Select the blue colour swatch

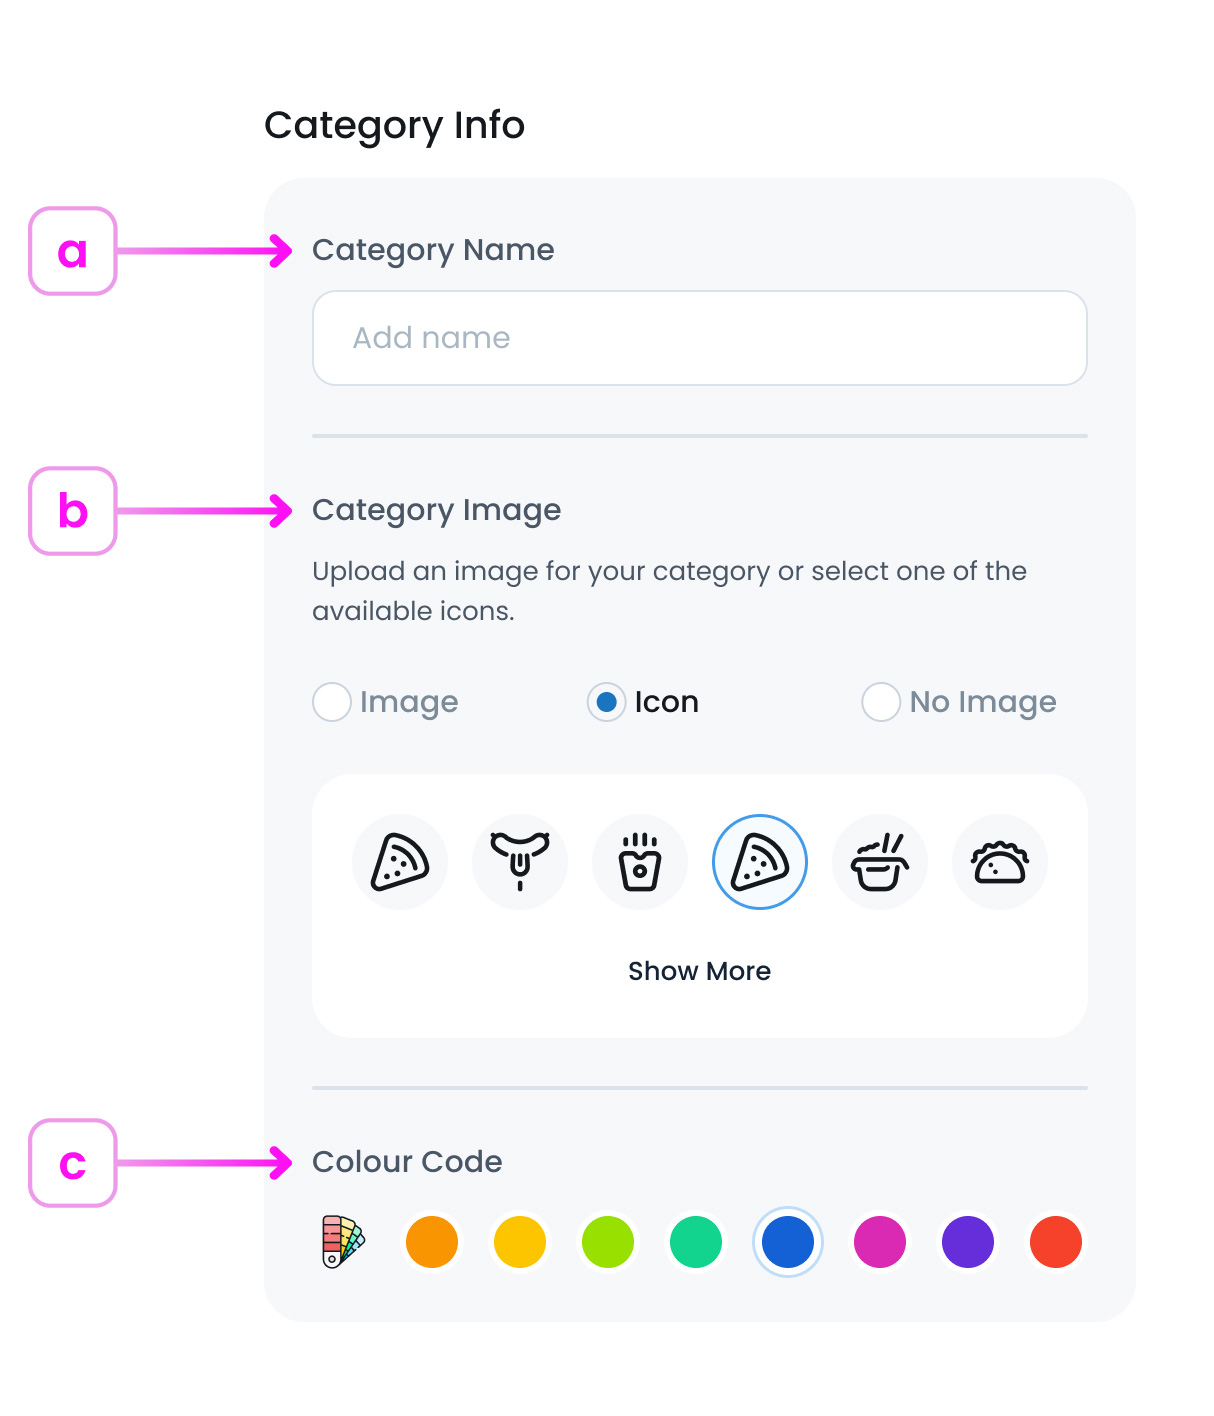click(788, 1242)
